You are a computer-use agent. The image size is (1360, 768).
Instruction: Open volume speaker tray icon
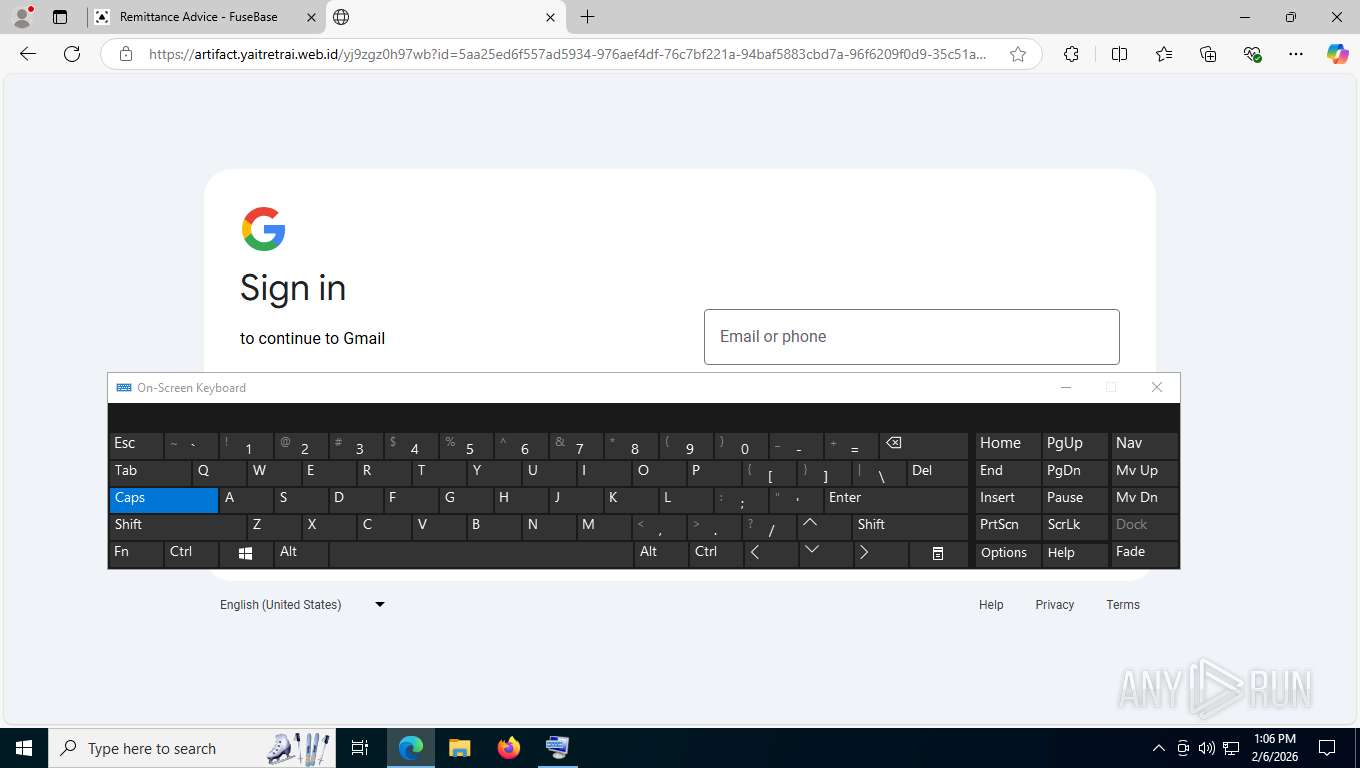point(1207,748)
